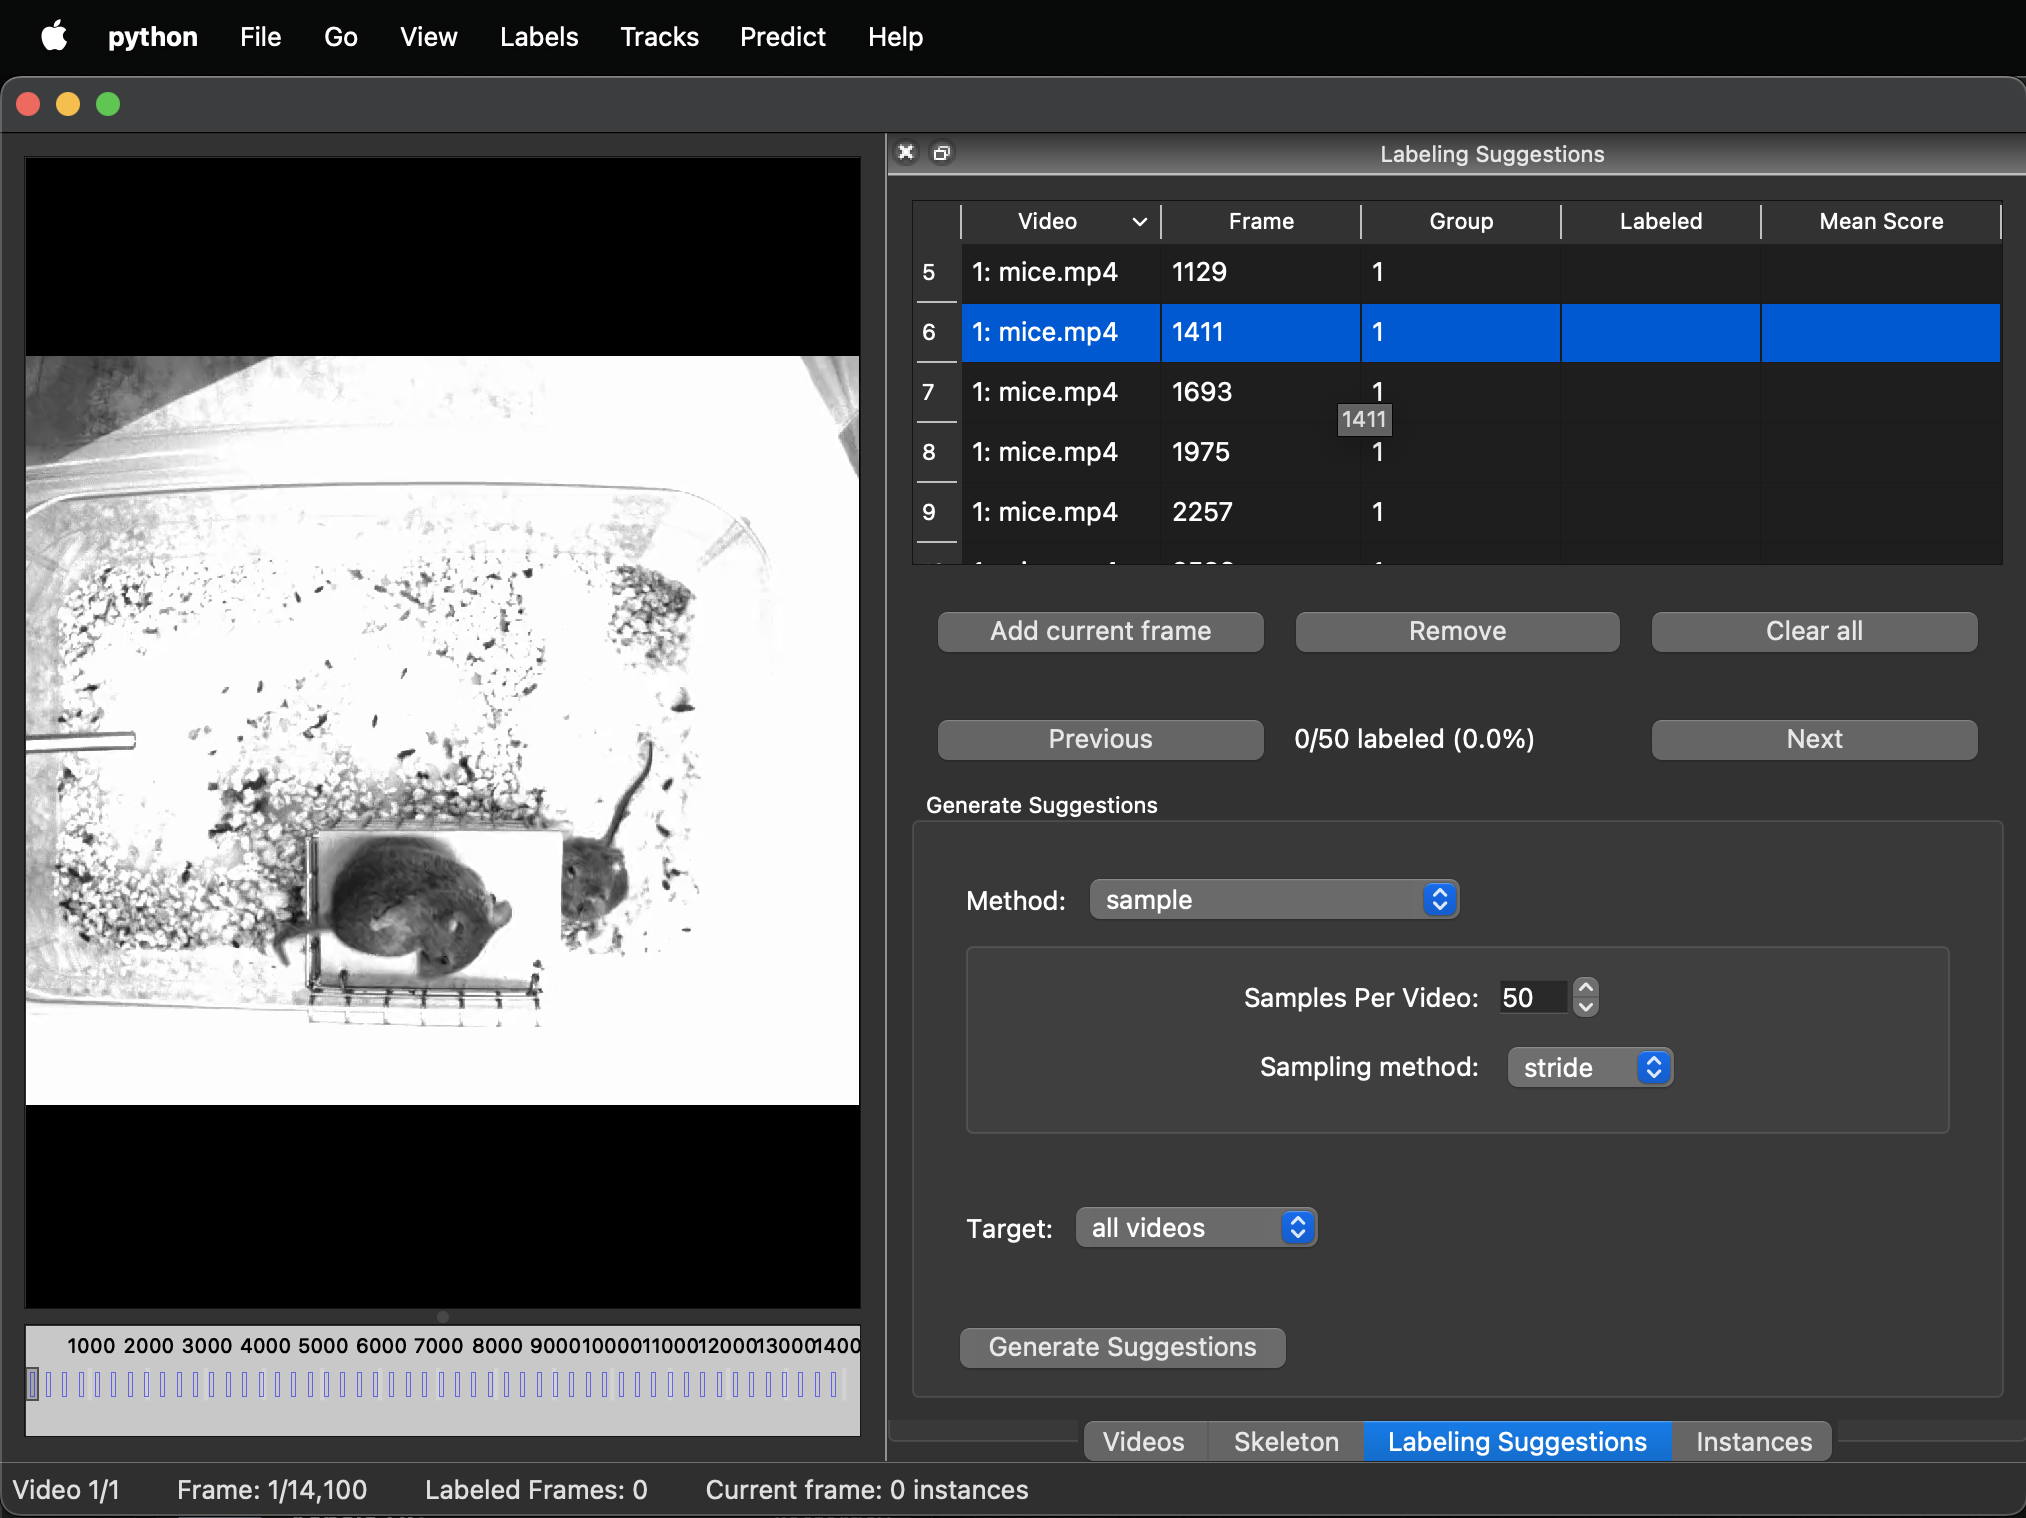Click timeline near frame 7000 mark
2026x1518 pixels.
438,1384
